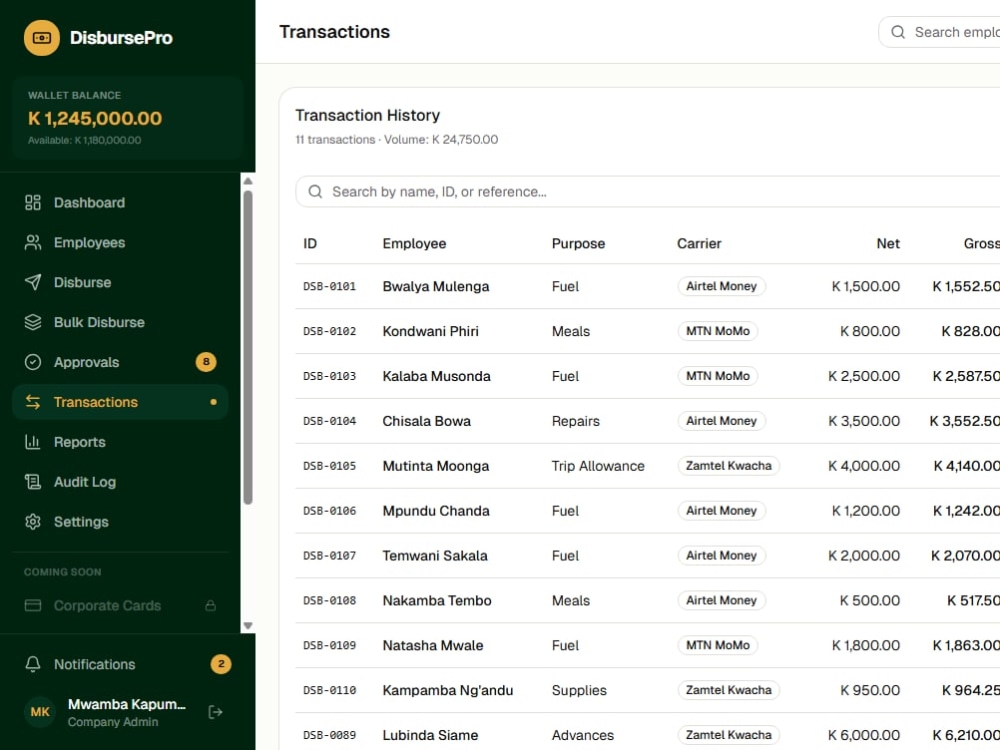Click Zamtel Kwacha tag for Mutinta Moonga

point(728,466)
